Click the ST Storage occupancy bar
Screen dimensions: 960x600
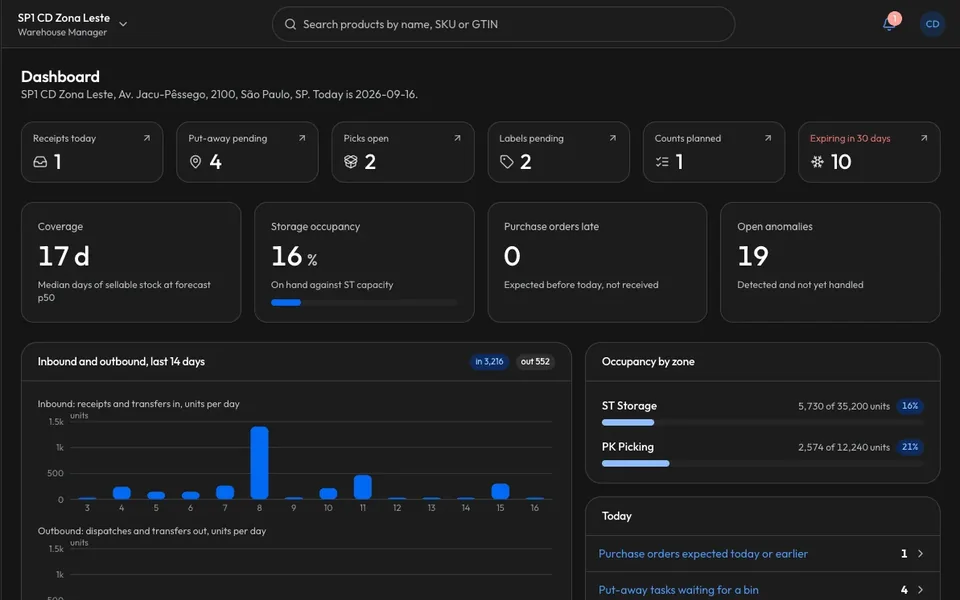coord(762,422)
